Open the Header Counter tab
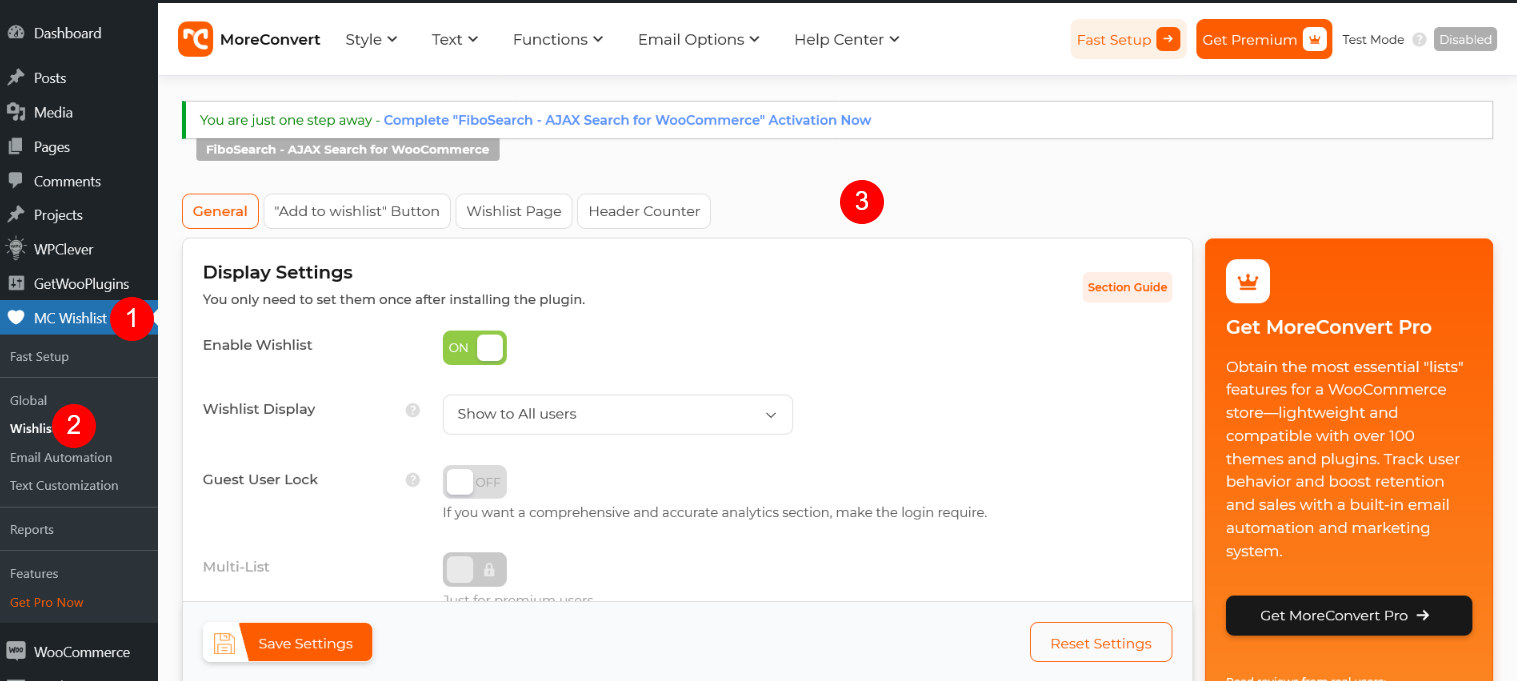 644,211
